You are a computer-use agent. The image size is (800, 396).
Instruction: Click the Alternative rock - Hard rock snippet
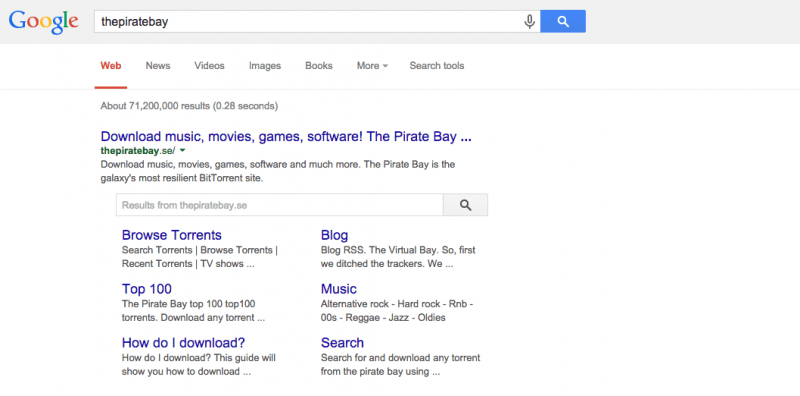pos(397,311)
